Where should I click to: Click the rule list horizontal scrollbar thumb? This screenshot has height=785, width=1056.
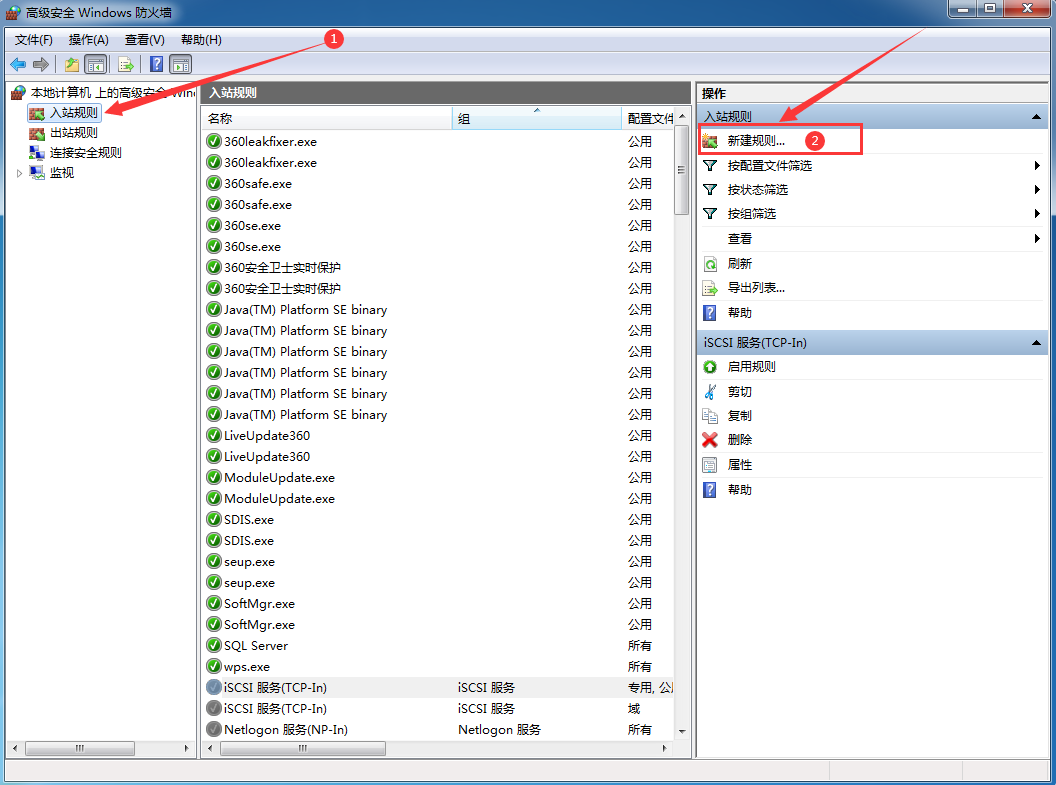pyautogui.click(x=303, y=749)
